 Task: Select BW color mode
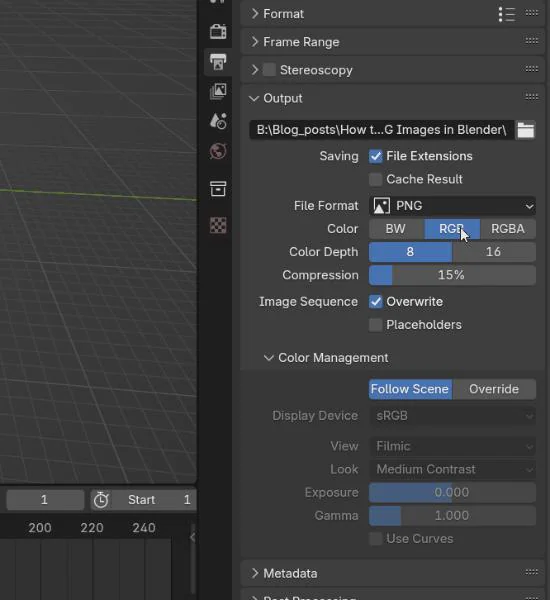(397, 229)
